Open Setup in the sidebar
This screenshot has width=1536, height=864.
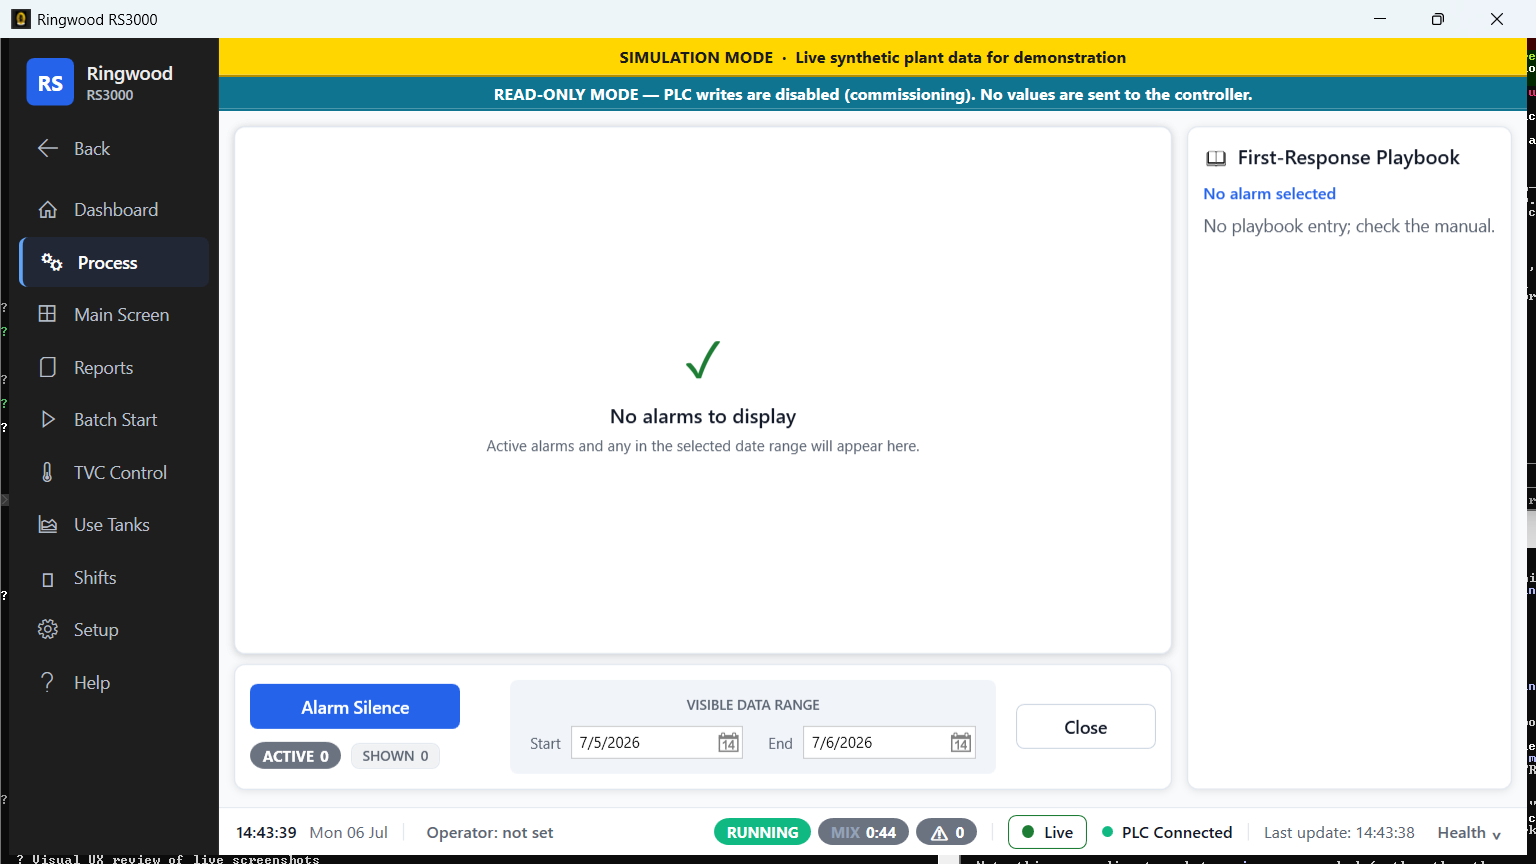114,630
